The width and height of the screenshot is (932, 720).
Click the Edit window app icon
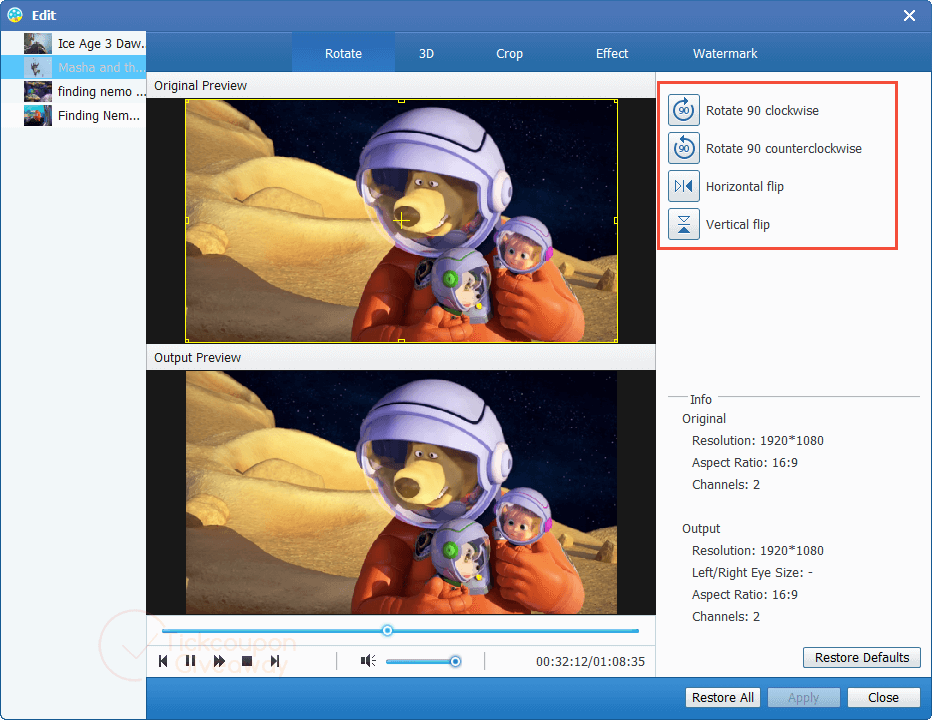point(15,15)
